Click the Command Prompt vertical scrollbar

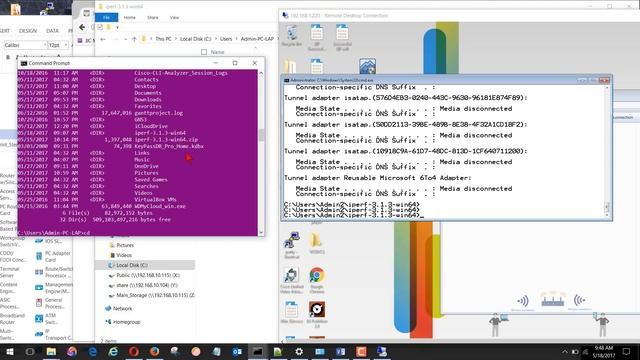point(261,152)
